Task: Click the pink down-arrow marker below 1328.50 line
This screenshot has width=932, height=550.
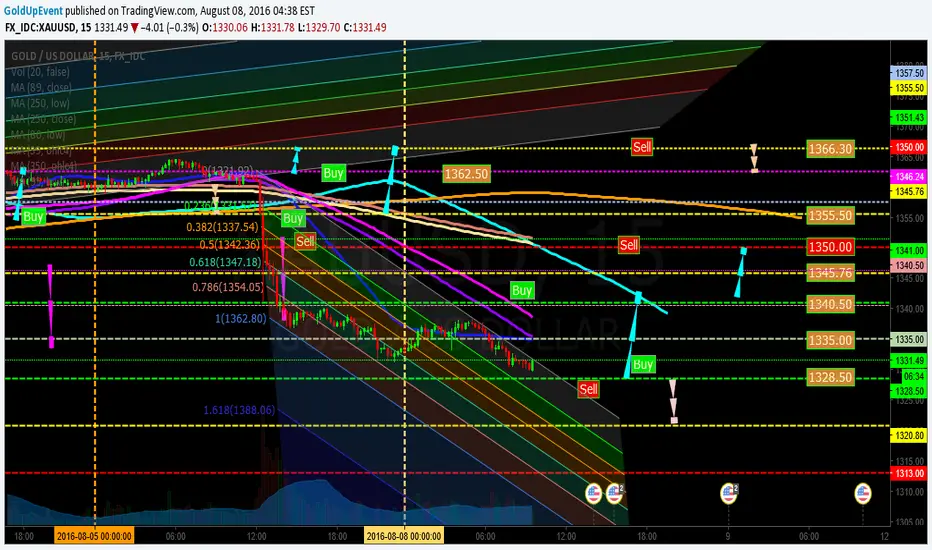Action: pyautogui.click(x=673, y=401)
